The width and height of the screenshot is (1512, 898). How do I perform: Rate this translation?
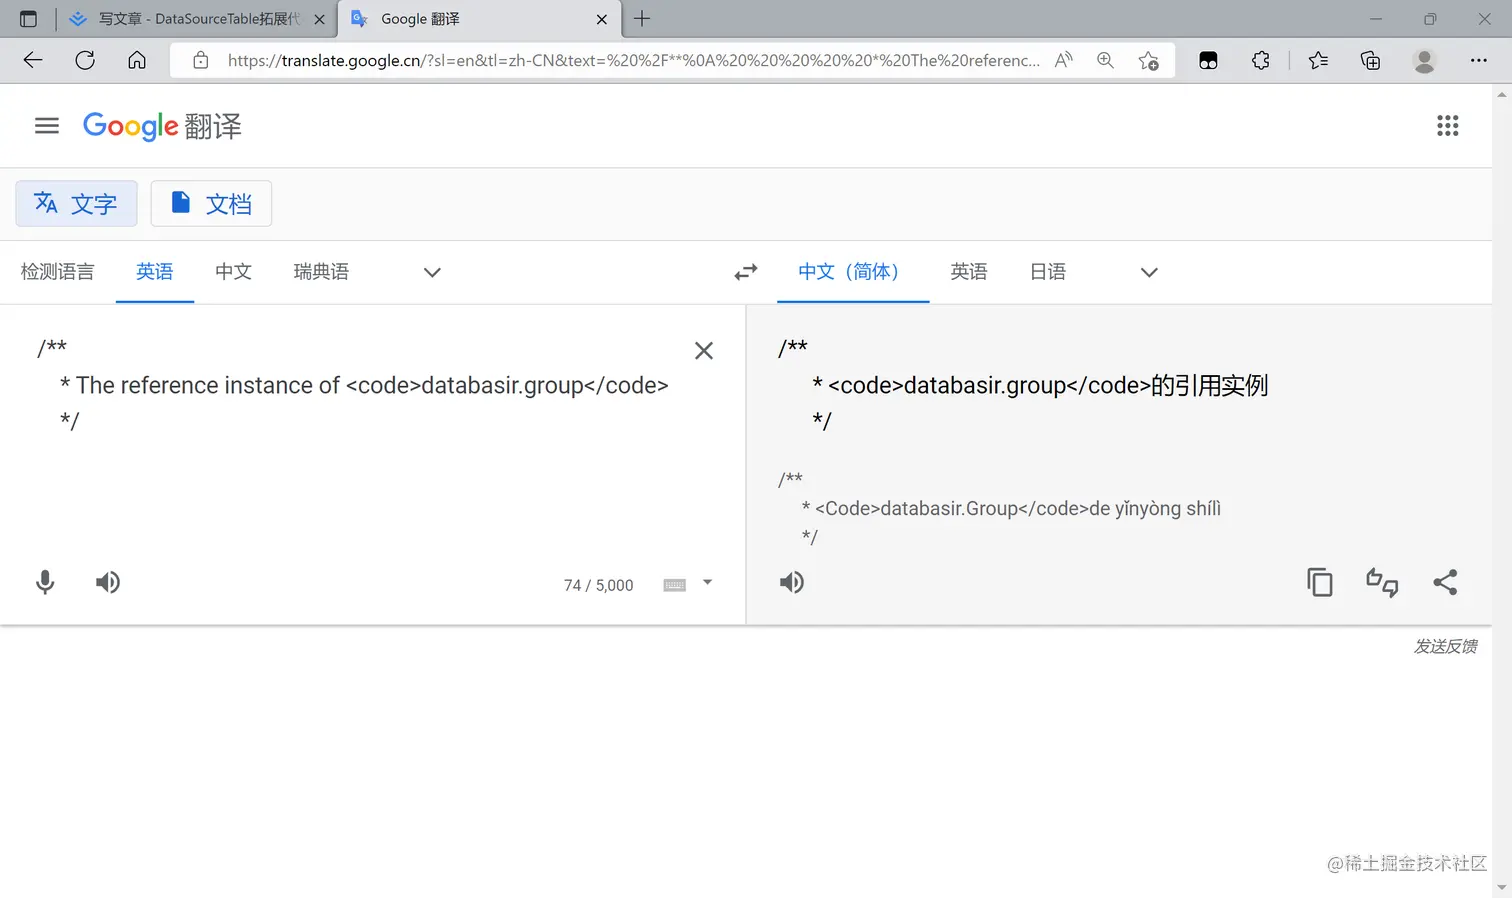pos(1382,582)
